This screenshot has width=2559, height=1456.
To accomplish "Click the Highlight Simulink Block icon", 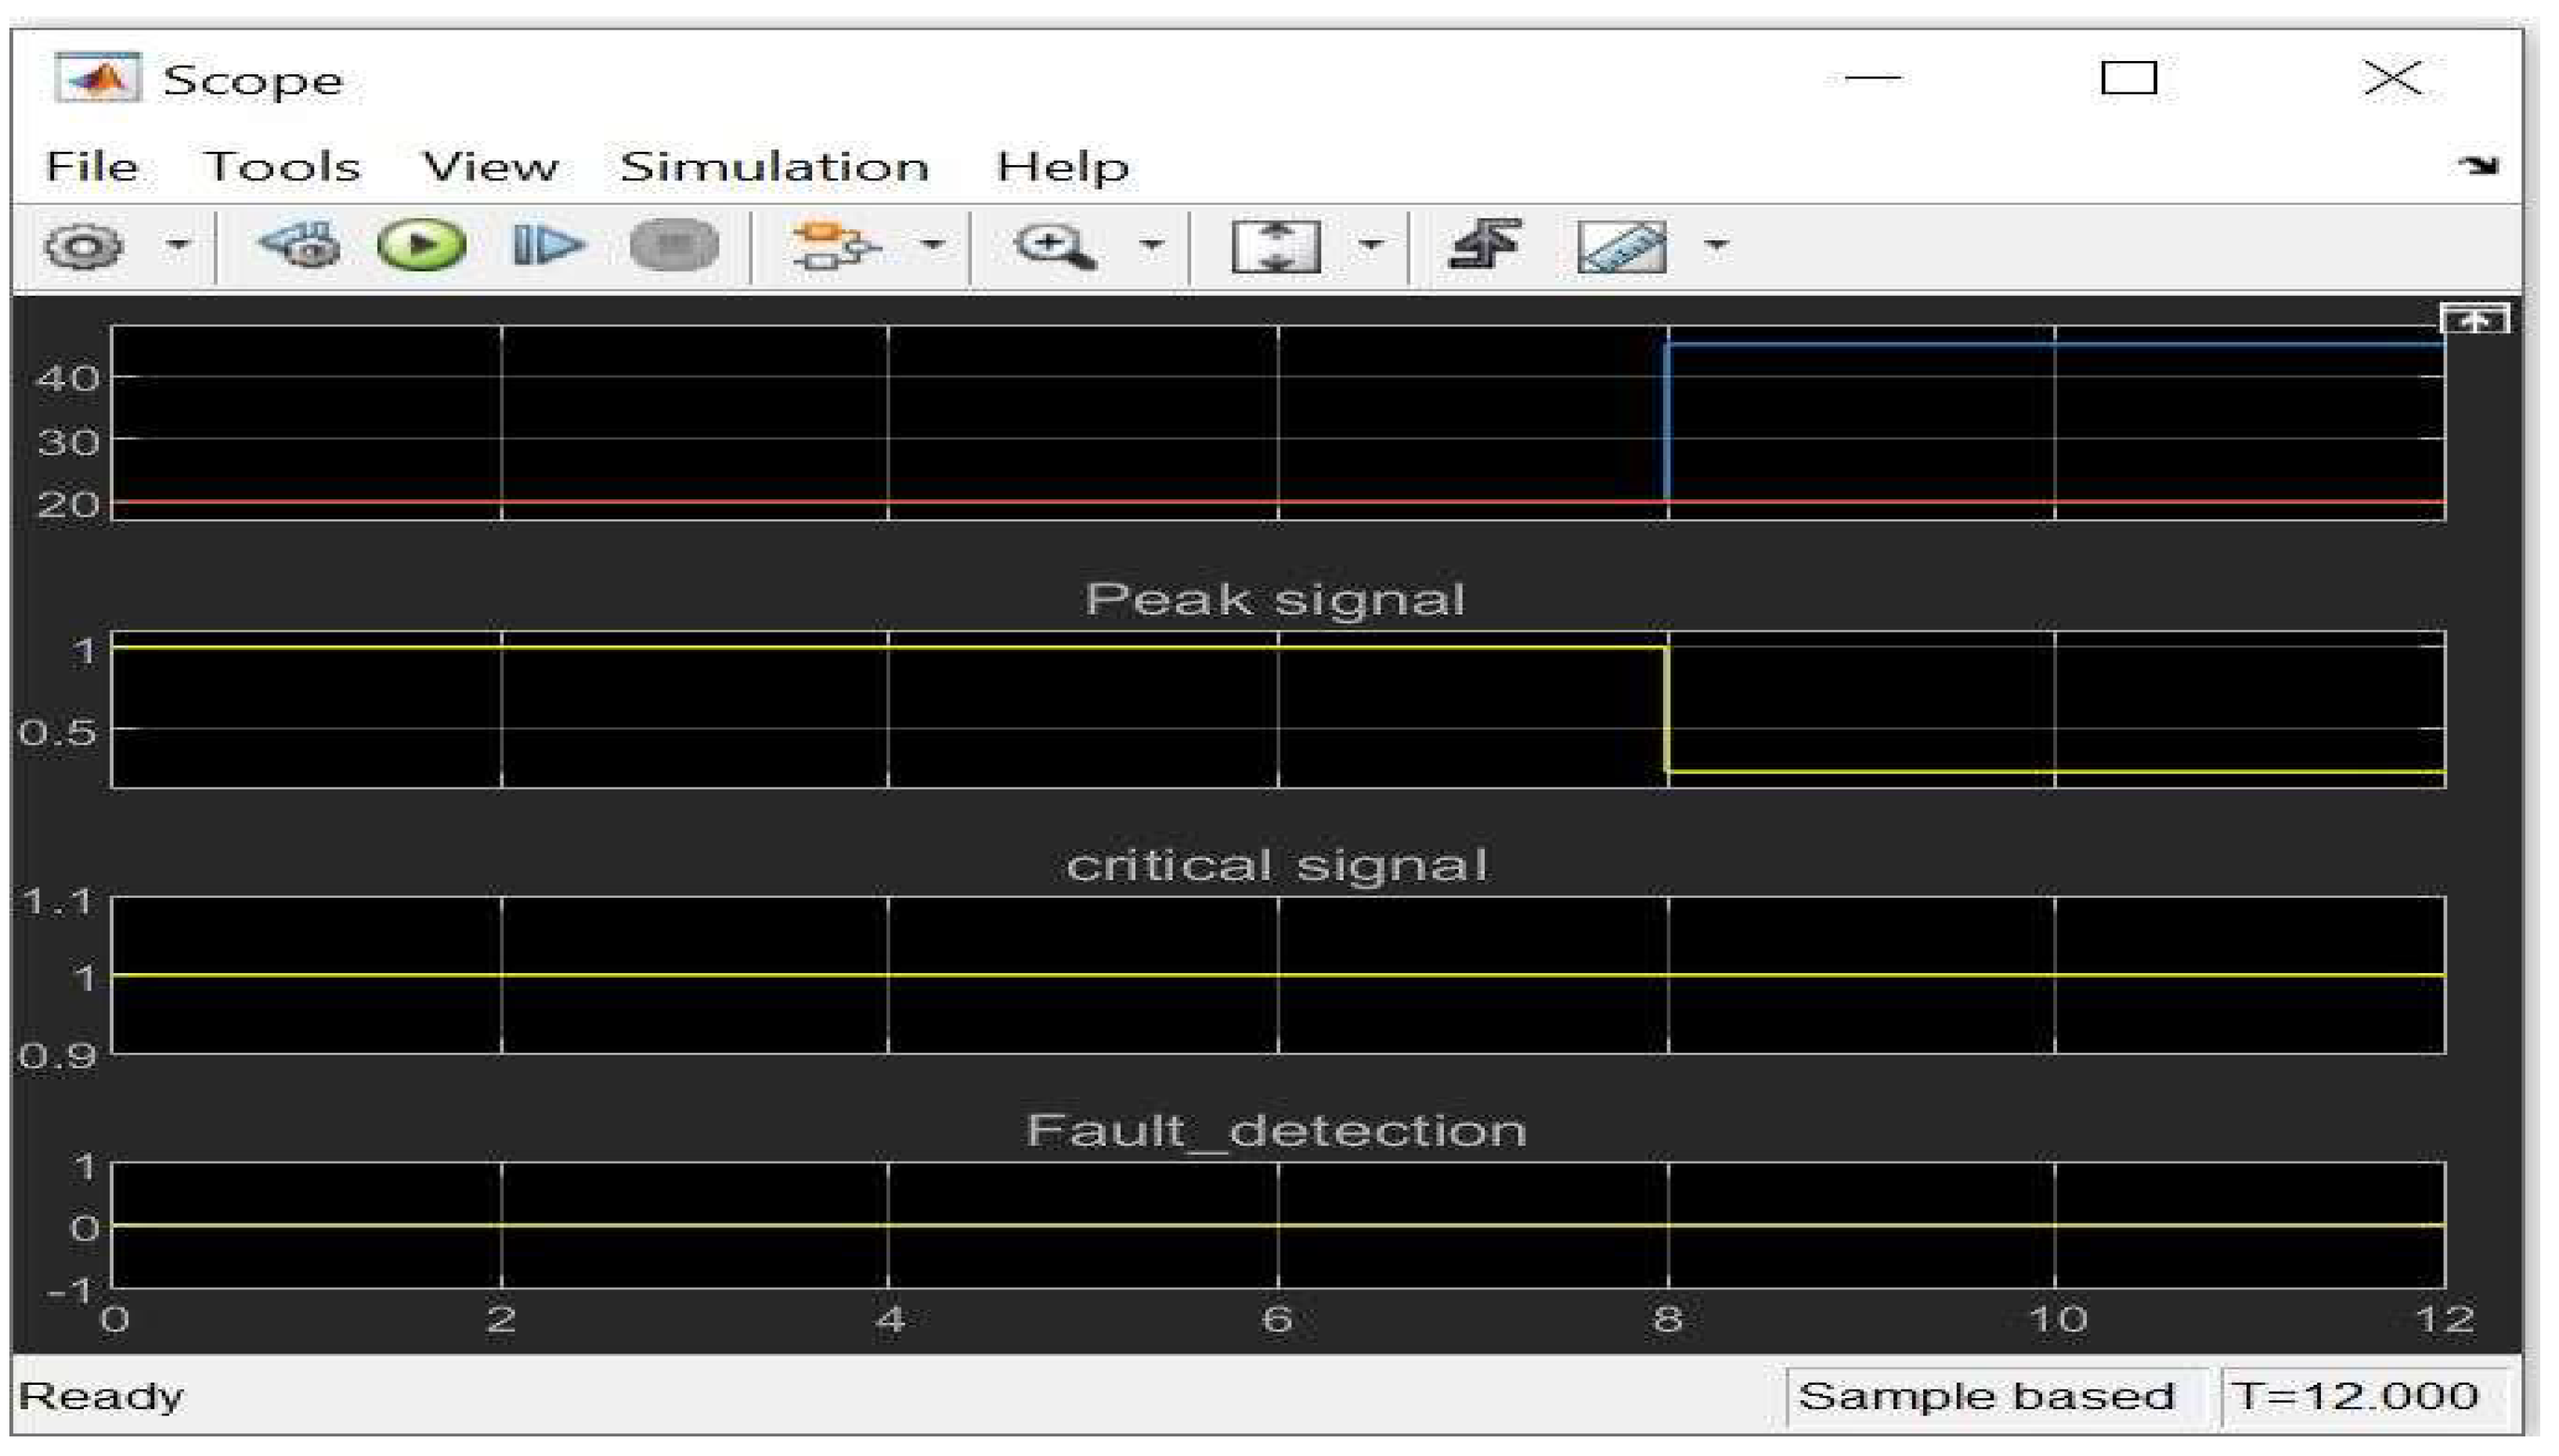I will pos(832,245).
